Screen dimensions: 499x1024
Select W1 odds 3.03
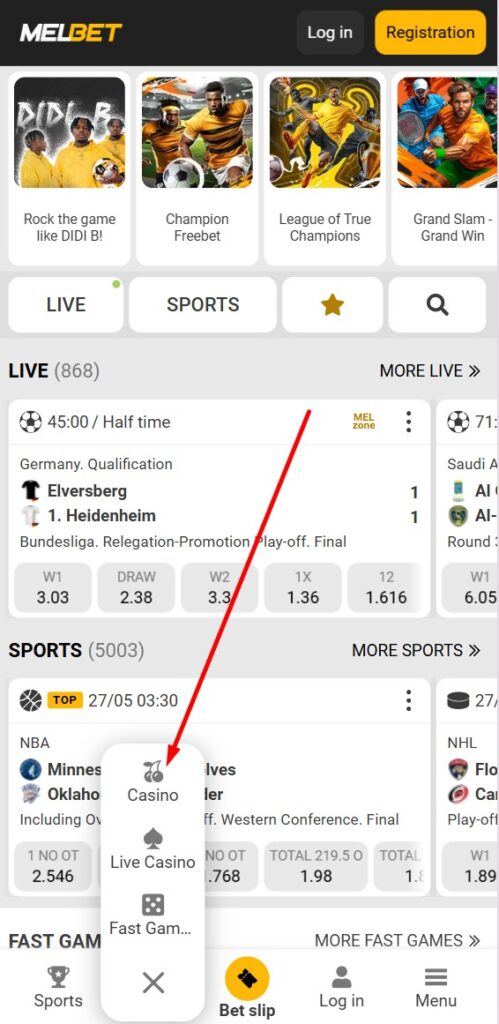[x=53, y=588]
